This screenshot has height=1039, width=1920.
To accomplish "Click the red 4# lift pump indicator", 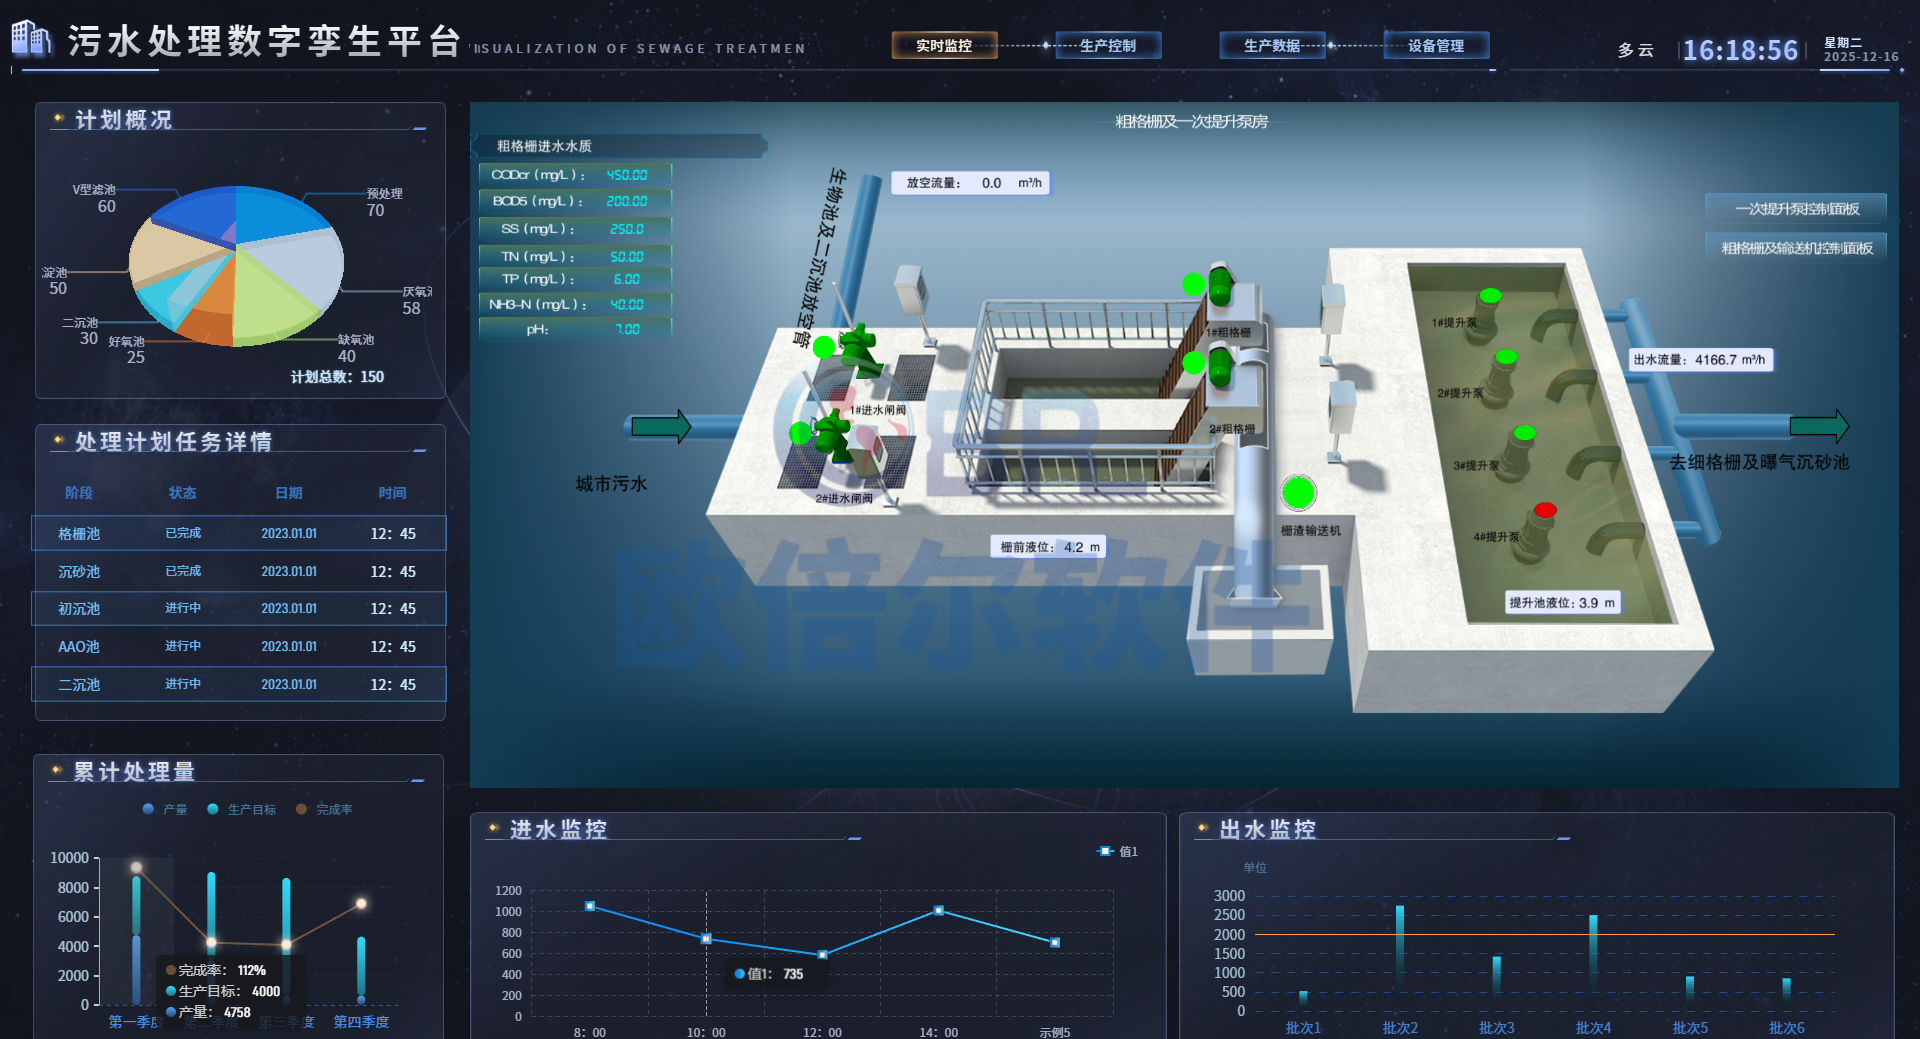I will coord(1545,511).
